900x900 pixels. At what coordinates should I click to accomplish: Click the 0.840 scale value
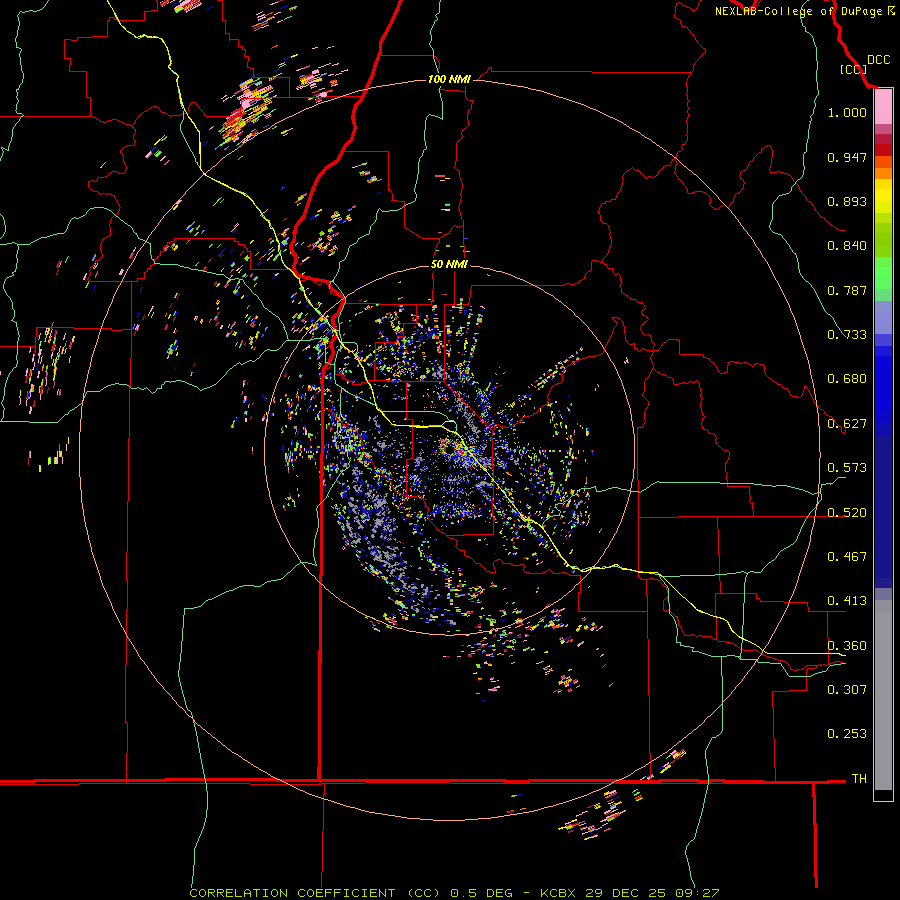(847, 246)
